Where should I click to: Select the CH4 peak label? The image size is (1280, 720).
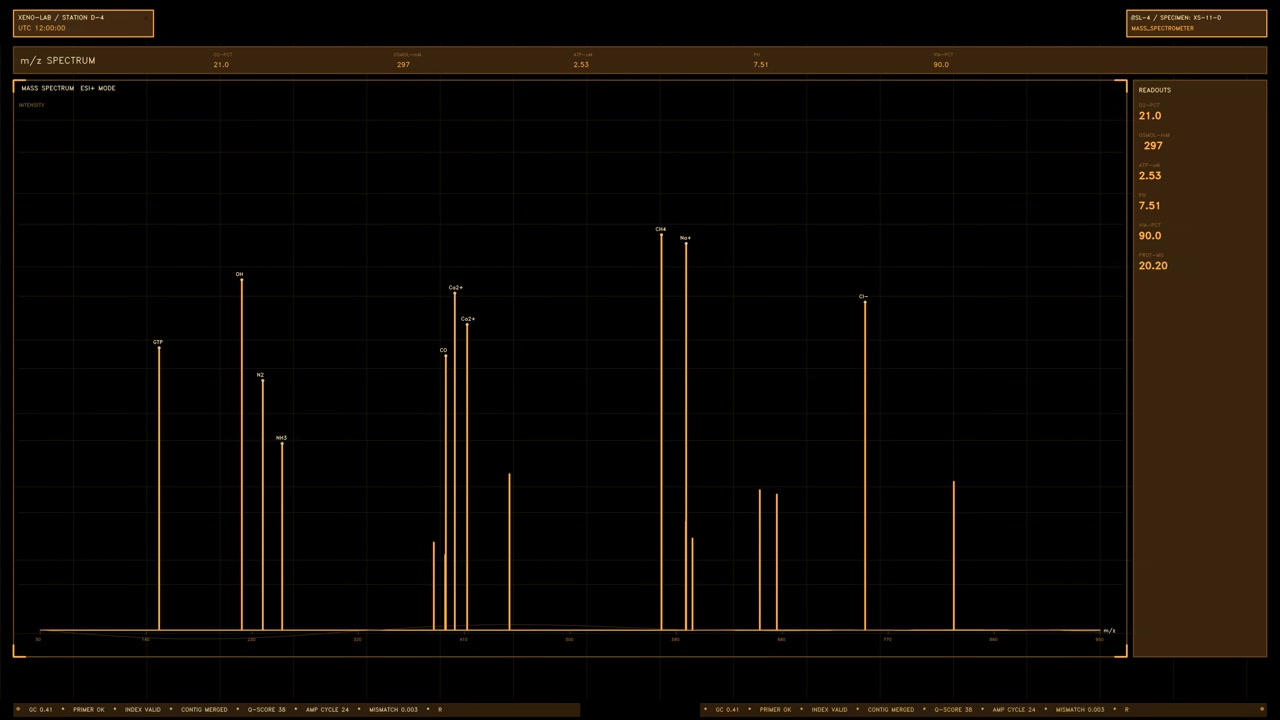click(x=660, y=229)
